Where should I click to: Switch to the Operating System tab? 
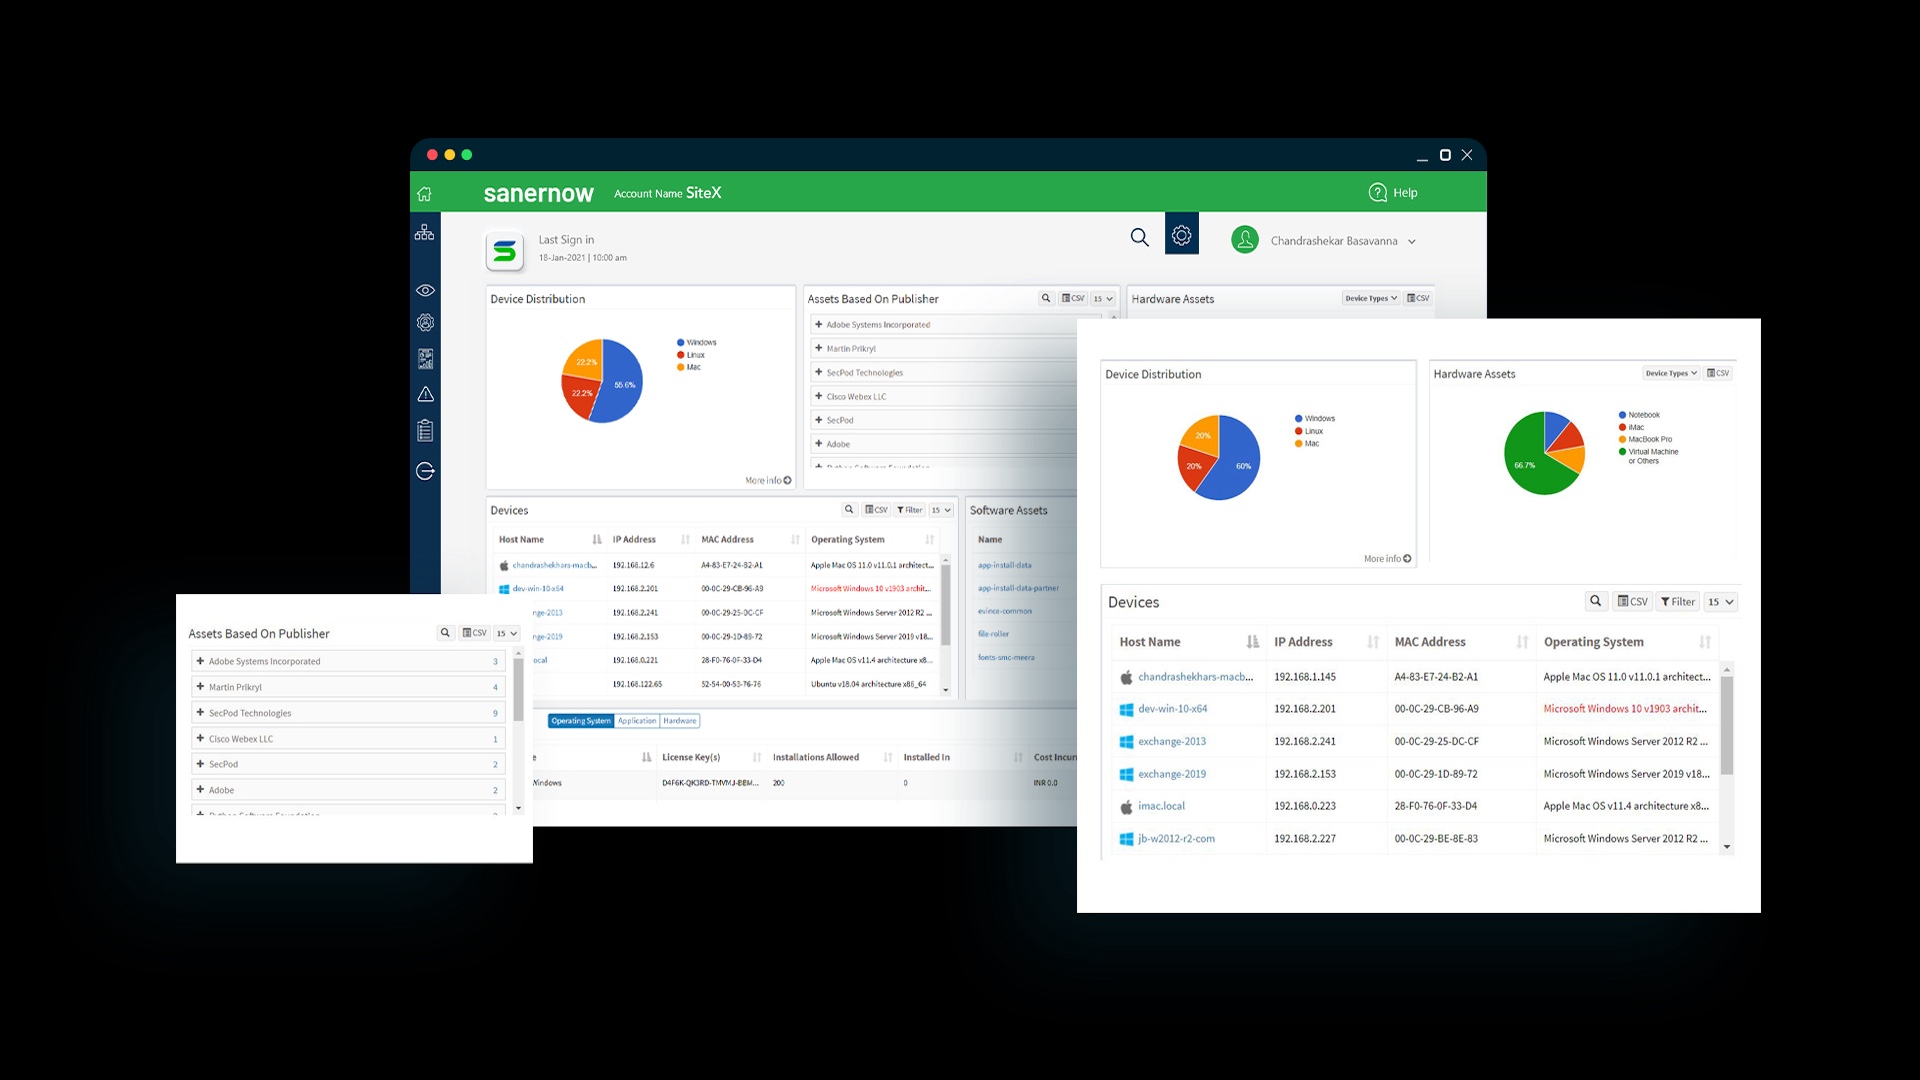click(581, 721)
